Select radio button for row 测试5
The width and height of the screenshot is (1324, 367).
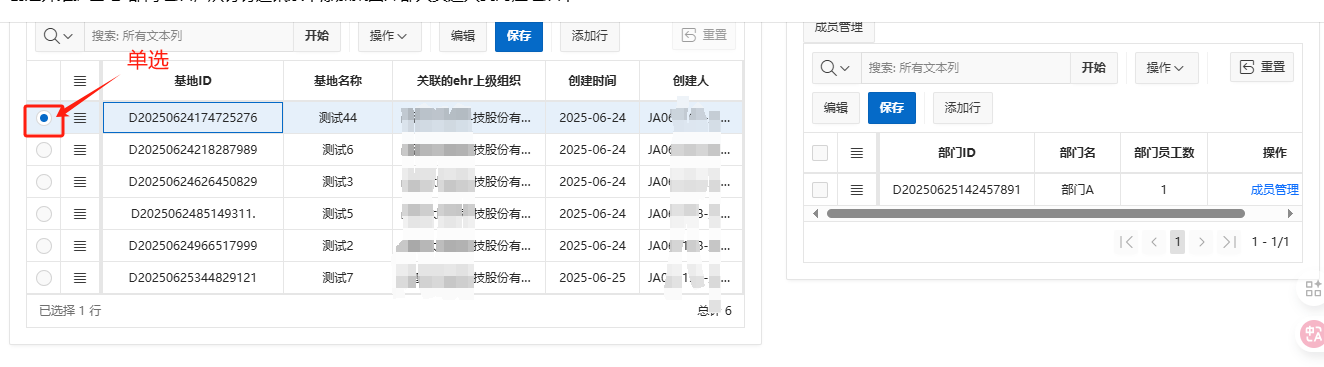pos(44,214)
